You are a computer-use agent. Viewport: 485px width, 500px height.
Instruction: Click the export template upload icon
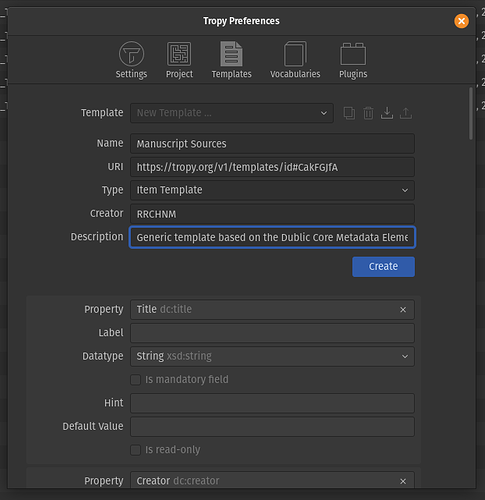pyautogui.click(x=406, y=113)
